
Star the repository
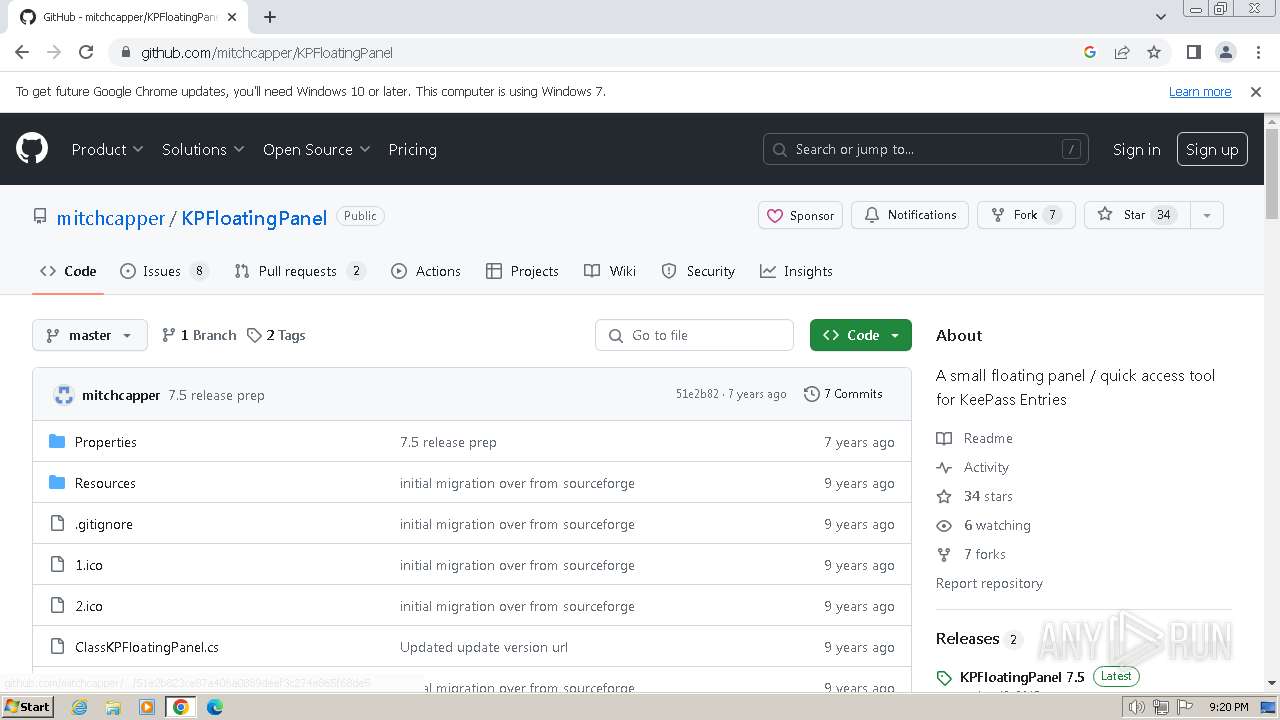(1137, 215)
